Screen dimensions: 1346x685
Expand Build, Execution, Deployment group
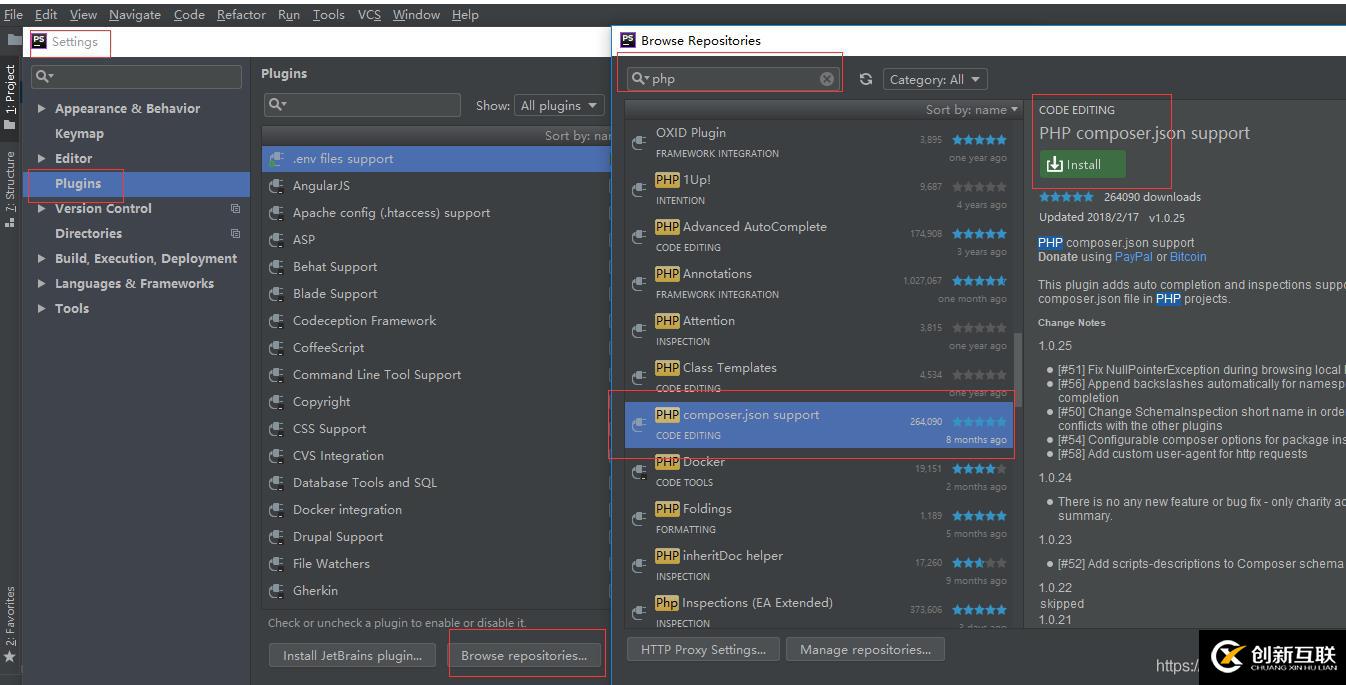pos(41,258)
